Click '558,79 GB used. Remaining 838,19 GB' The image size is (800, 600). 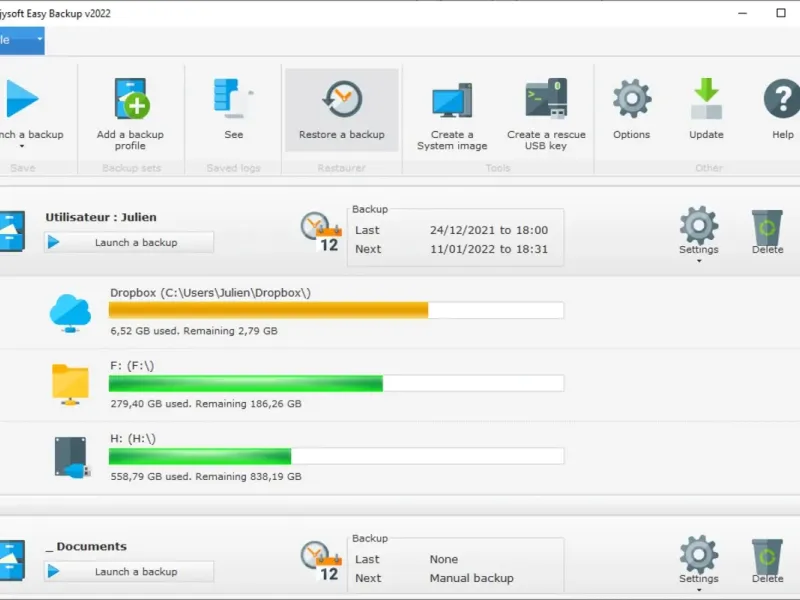tap(206, 477)
